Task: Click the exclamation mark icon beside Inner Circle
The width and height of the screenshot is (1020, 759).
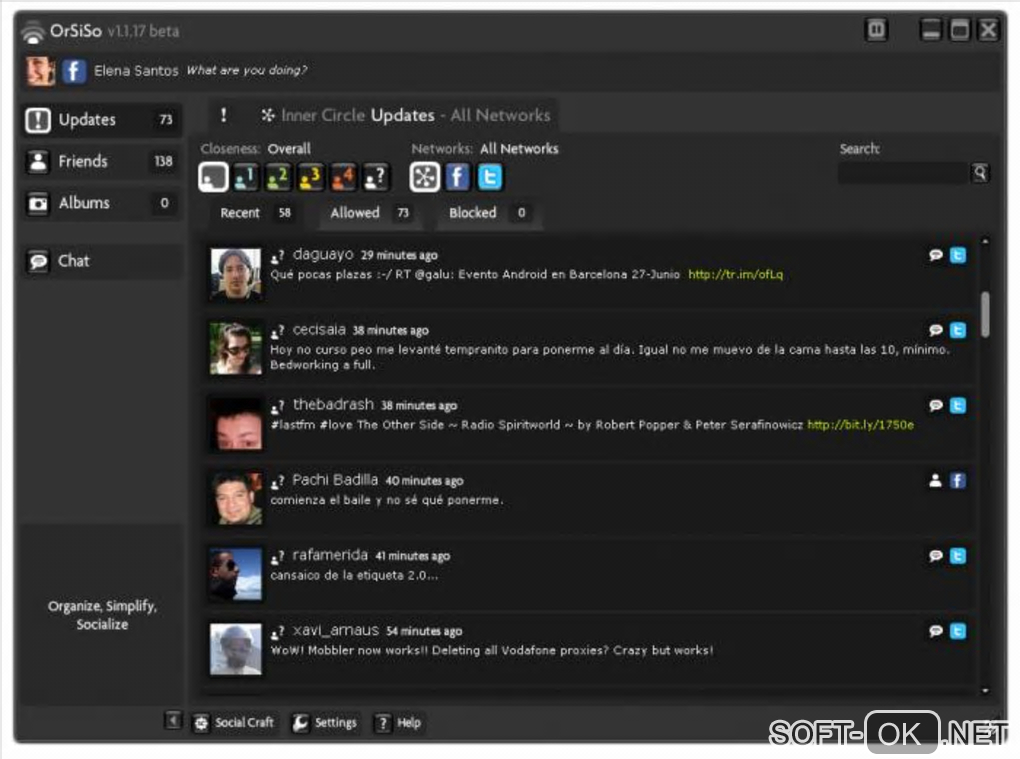Action: pyautogui.click(x=224, y=115)
